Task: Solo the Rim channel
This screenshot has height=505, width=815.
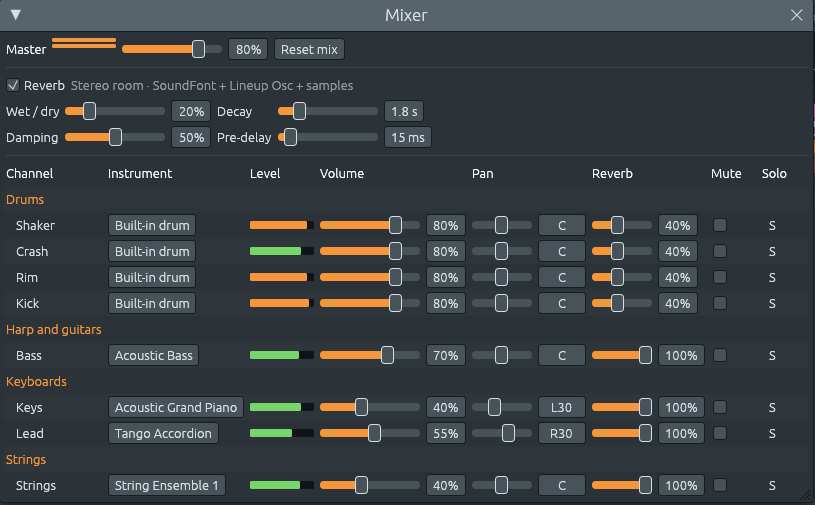Action: [772, 277]
